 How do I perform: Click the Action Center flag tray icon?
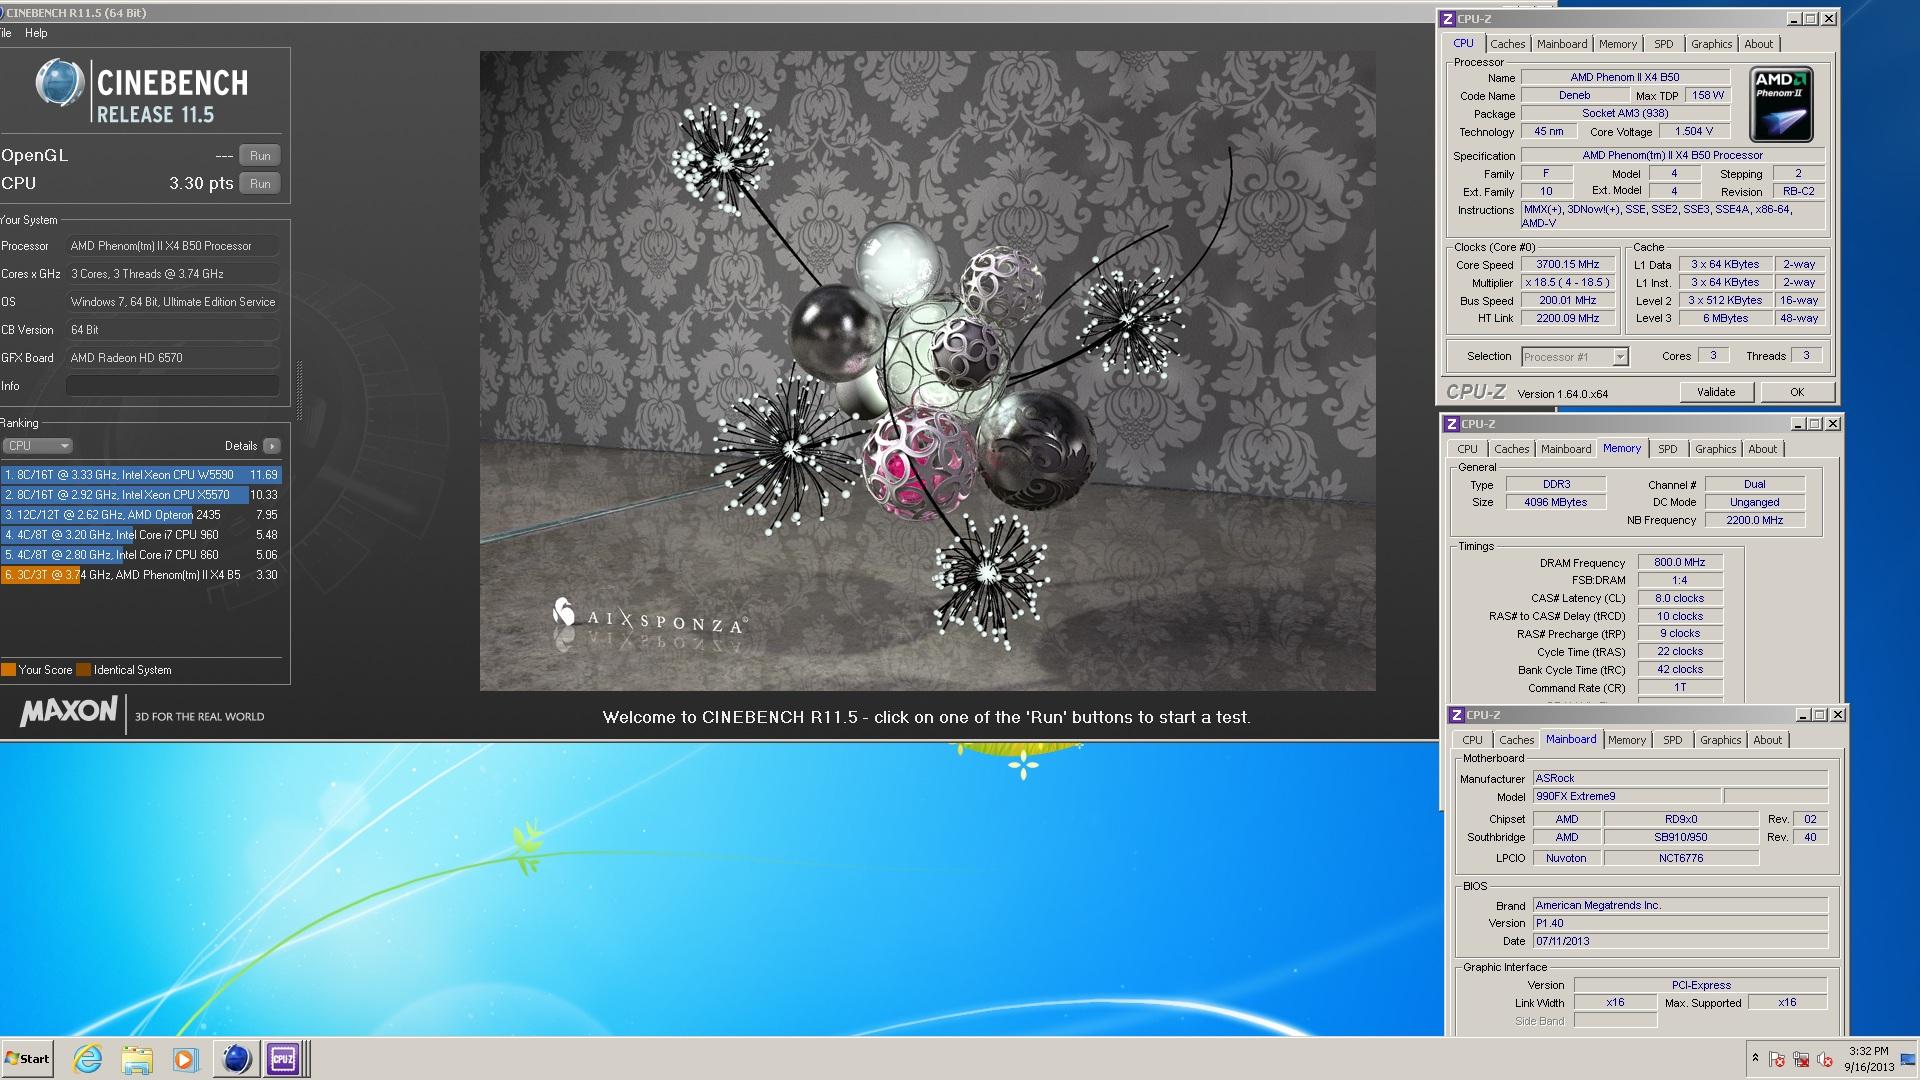point(1777,1060)
